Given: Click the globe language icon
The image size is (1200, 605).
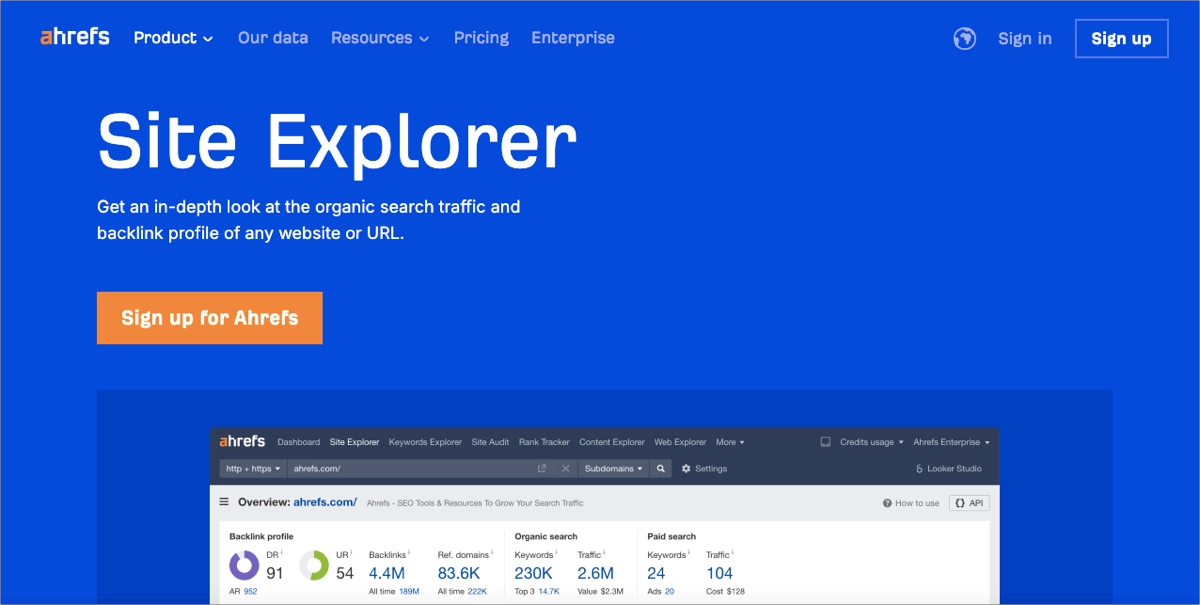Looking at the screenshot, I should [964, 38].
